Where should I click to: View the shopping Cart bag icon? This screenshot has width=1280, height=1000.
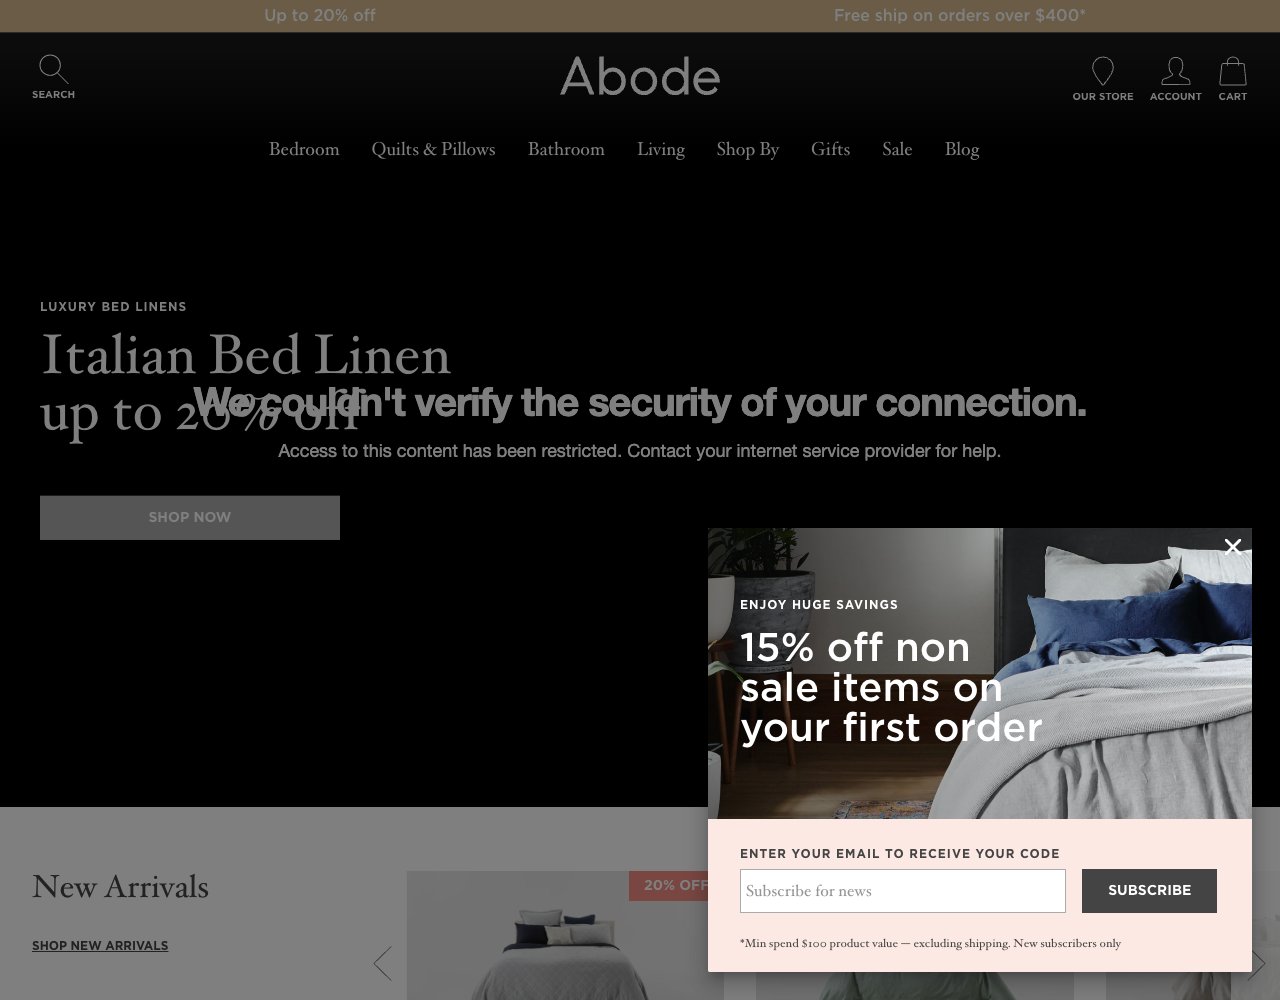(x=1233, y=71)
